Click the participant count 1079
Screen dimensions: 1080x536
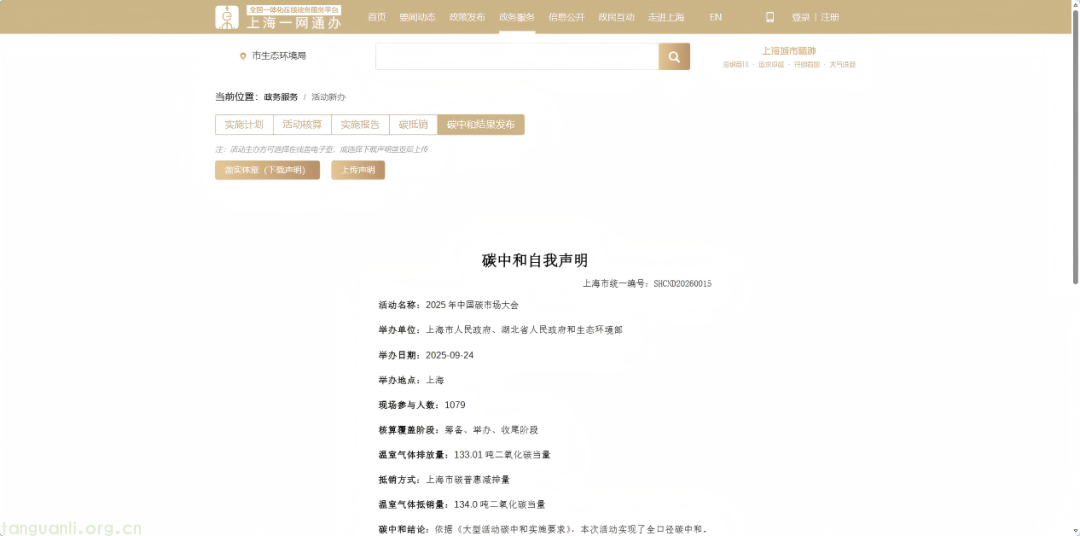(x=455, y=404)
